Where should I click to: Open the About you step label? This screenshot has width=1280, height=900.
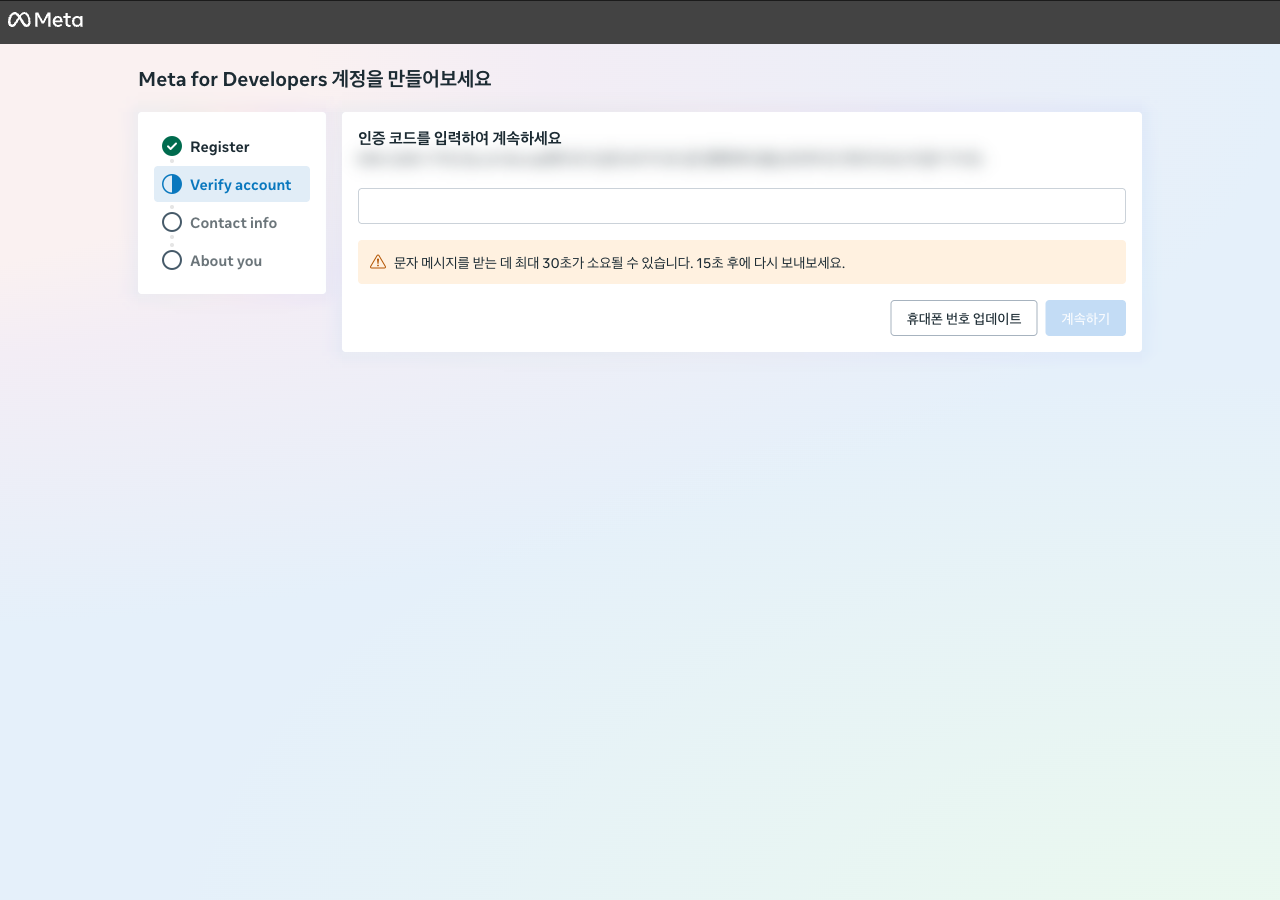tap(226, 261)
